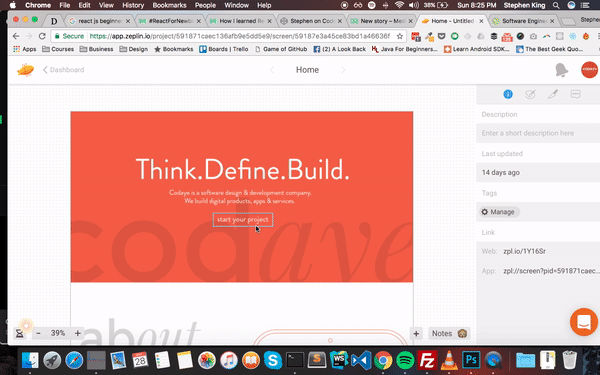Switch to the New story – Med tab
Screen dimensions: 600x375
point(382,21)
